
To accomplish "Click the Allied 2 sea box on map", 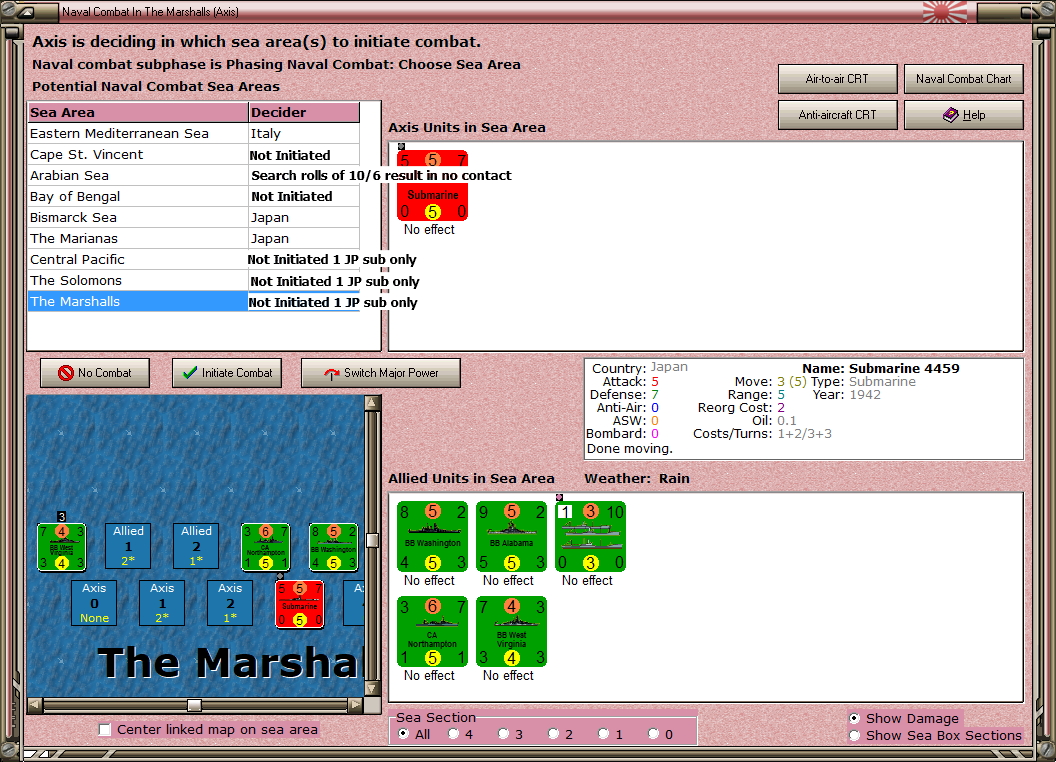I will pyautogui.click(x=196, y=546).
